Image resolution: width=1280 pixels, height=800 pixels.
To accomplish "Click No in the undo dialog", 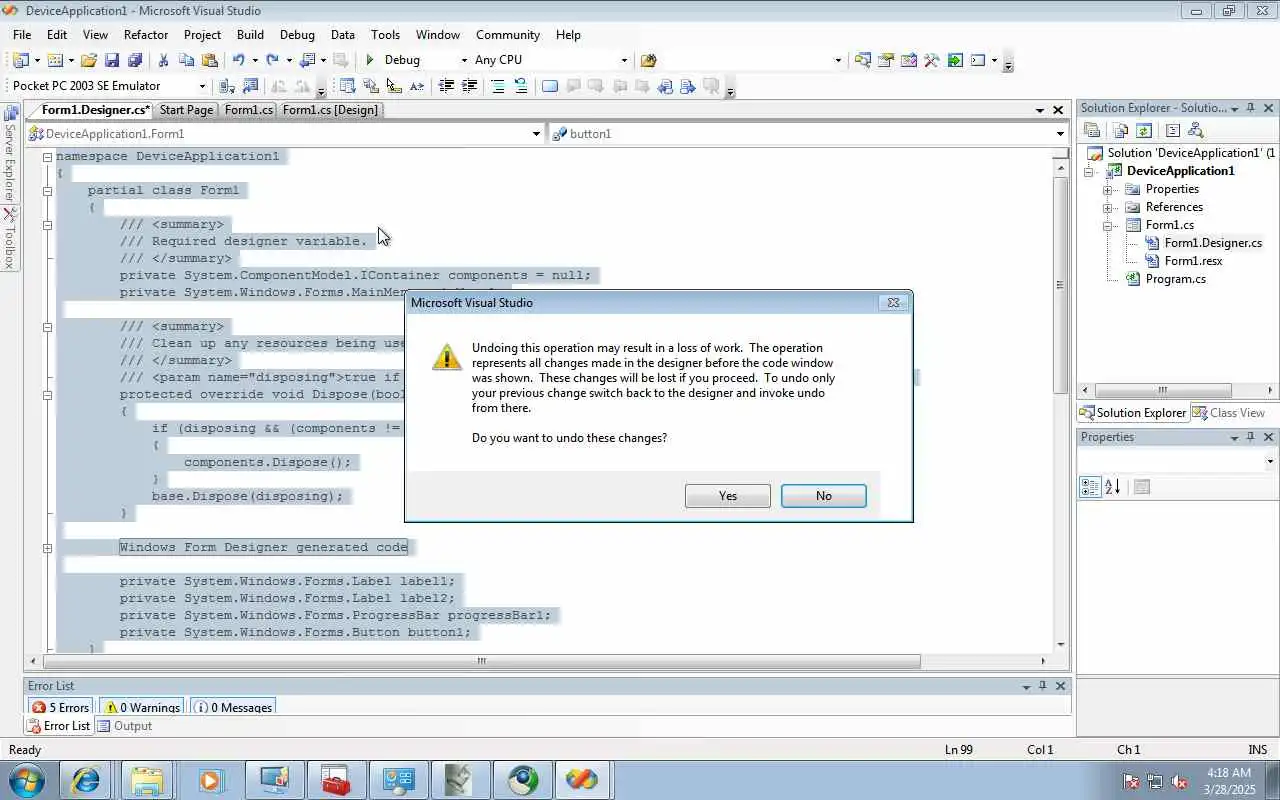I will (824, 496).
